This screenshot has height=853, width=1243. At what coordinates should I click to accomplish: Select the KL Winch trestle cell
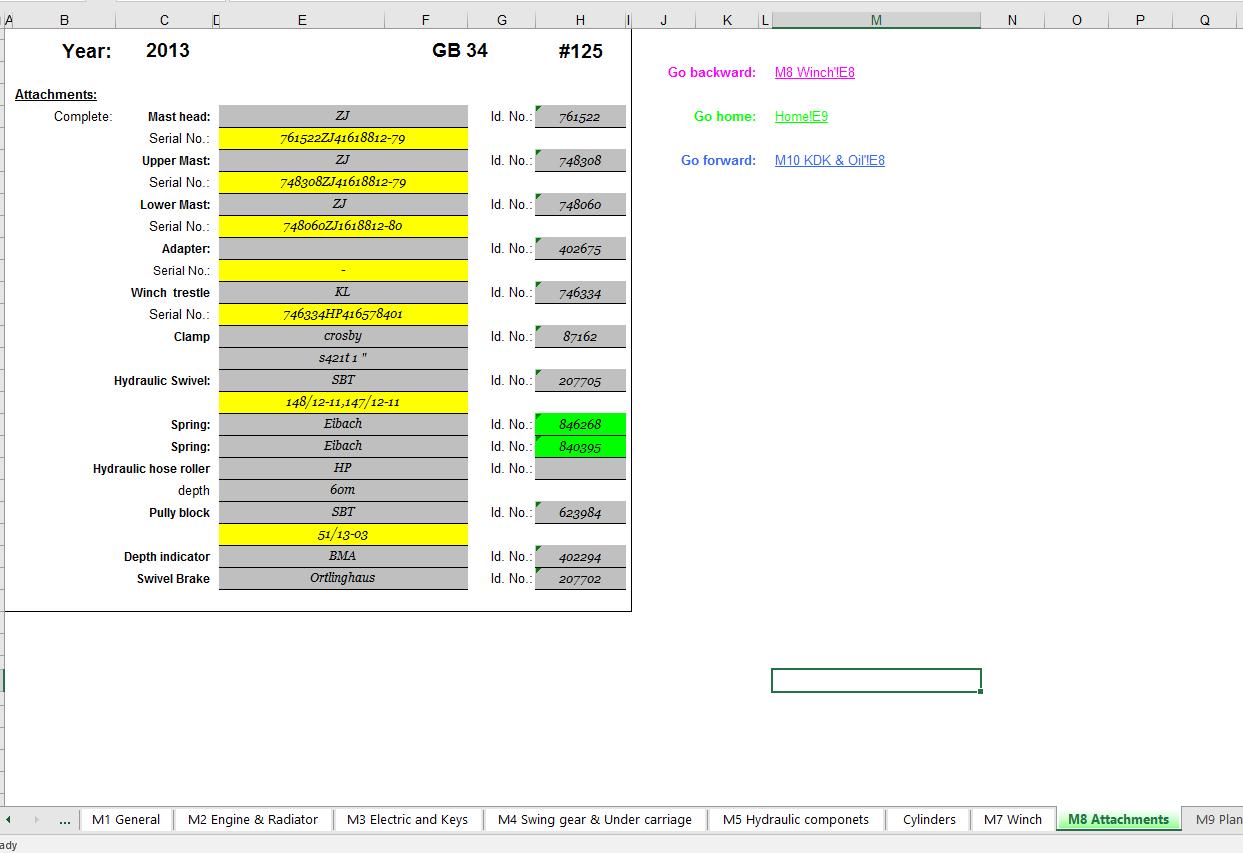pyautogui.click(x=343, y=292)
